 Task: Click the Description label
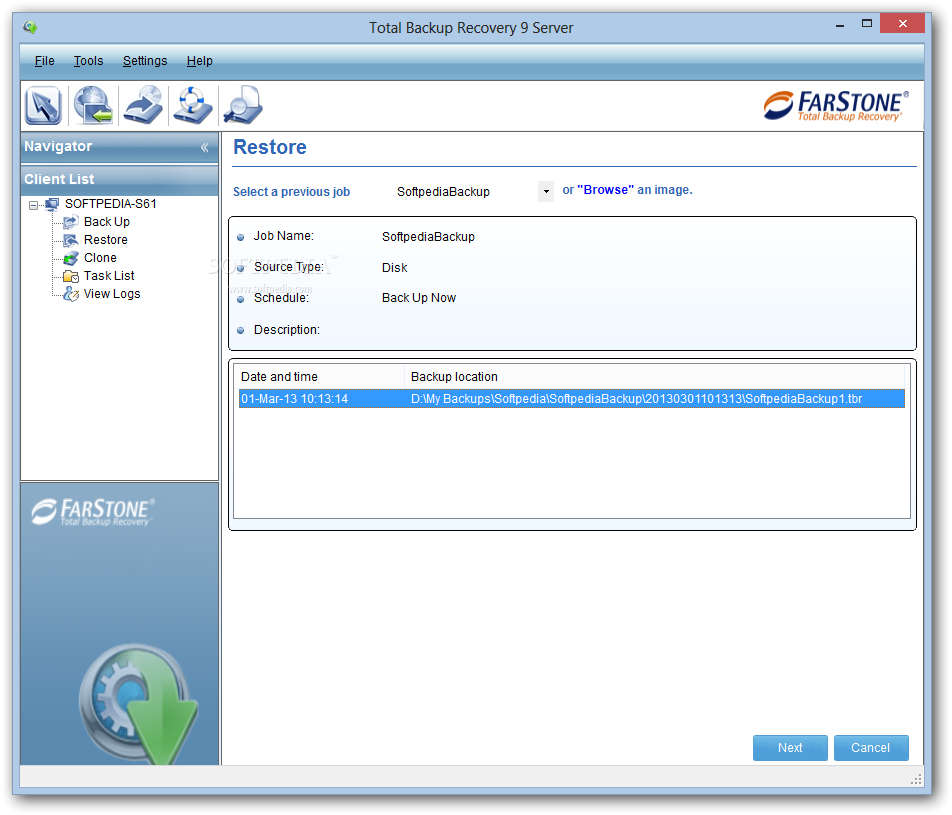click(x=287, y=330)
